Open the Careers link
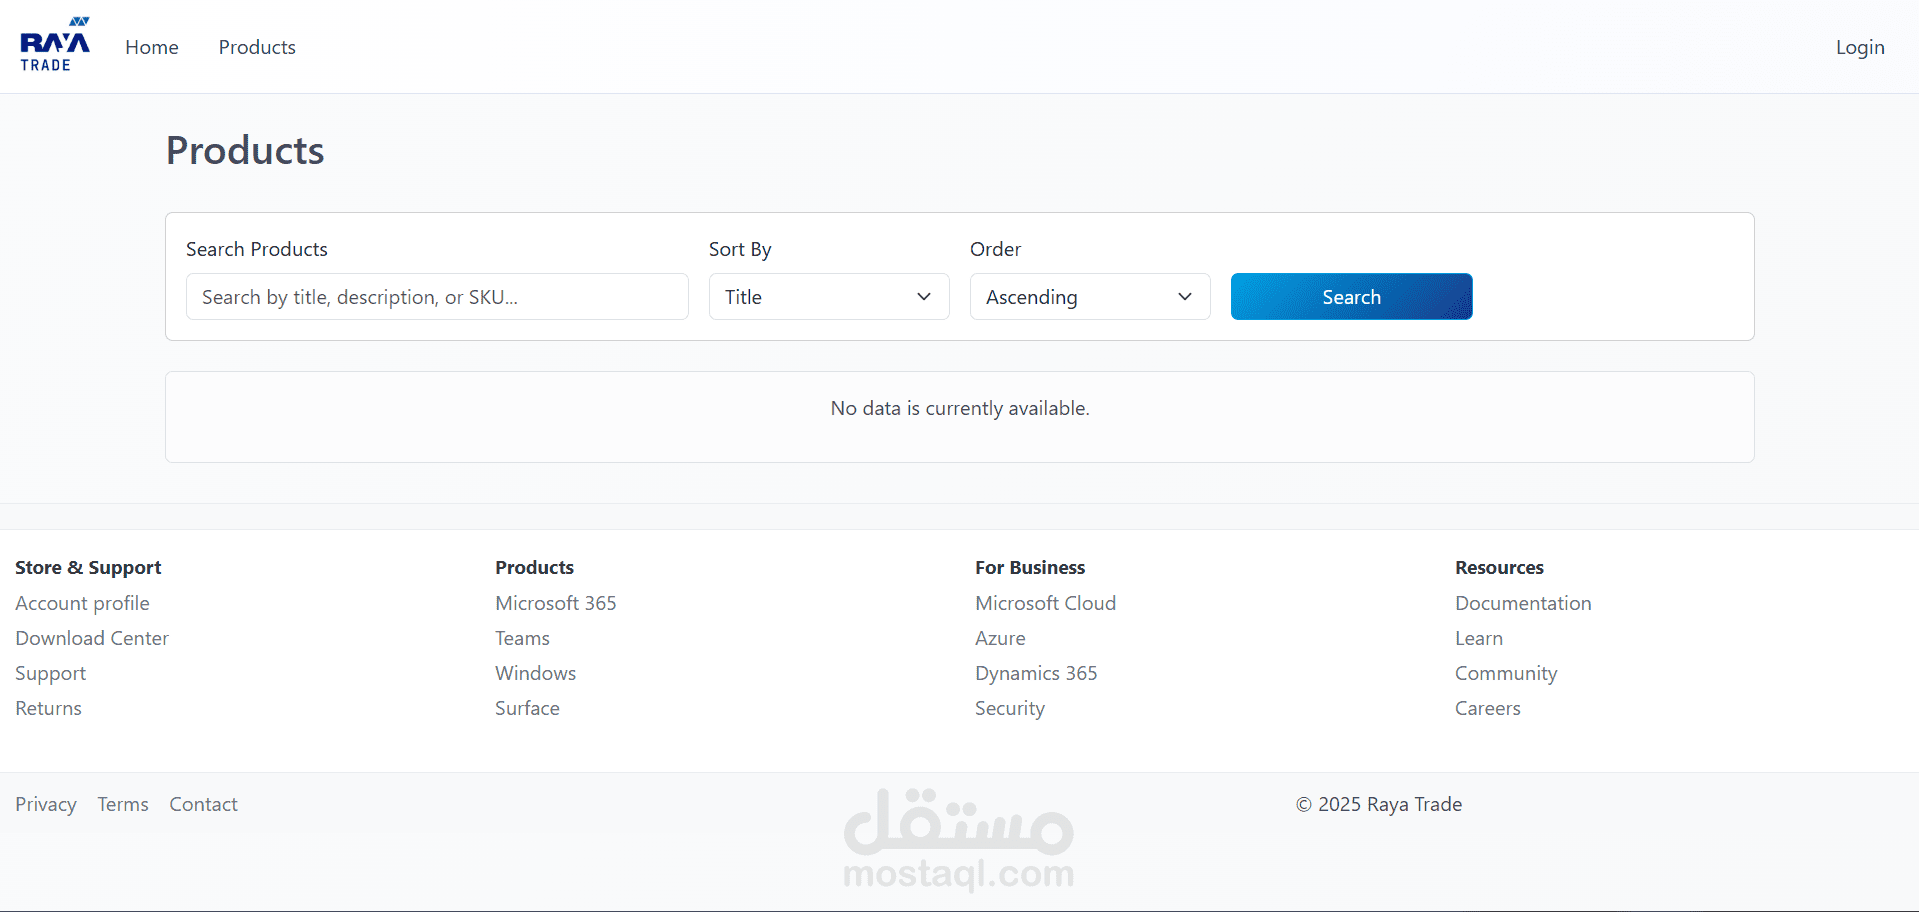1919x912 pixels. [x=1488, y=708]
